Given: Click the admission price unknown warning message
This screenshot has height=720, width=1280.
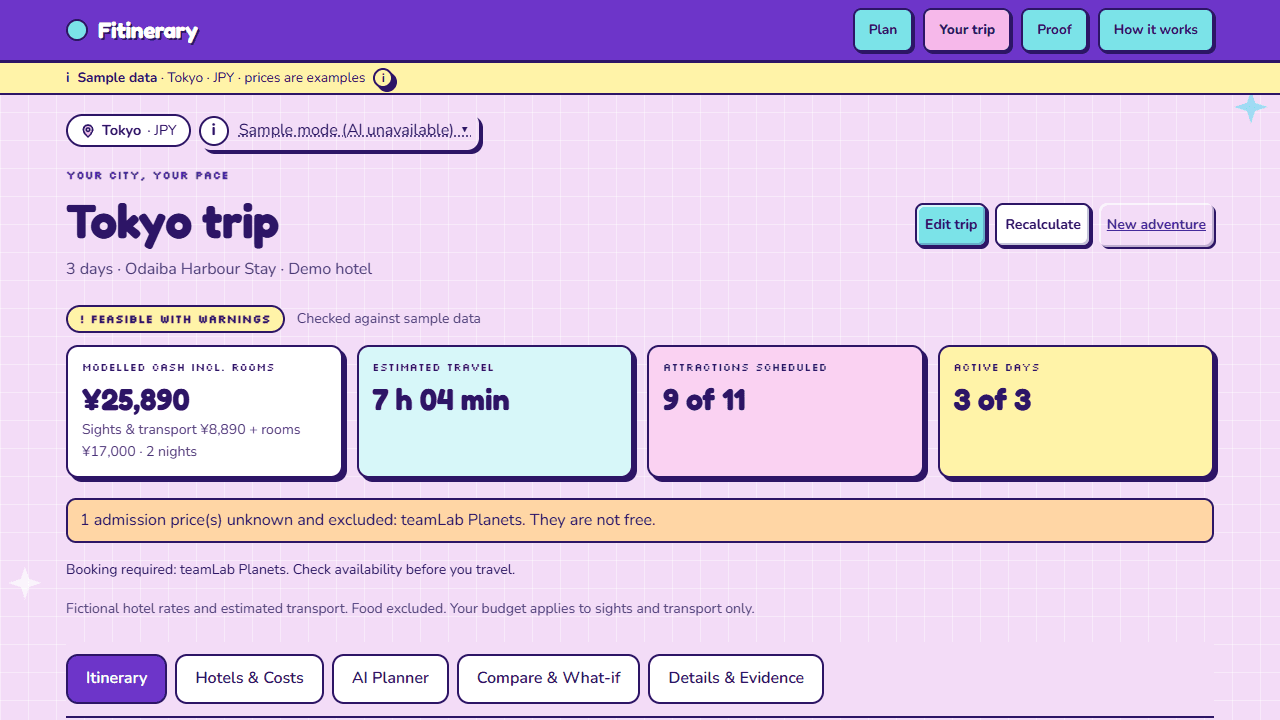Looking at the screenshot, I should click(x=640, y=520).
